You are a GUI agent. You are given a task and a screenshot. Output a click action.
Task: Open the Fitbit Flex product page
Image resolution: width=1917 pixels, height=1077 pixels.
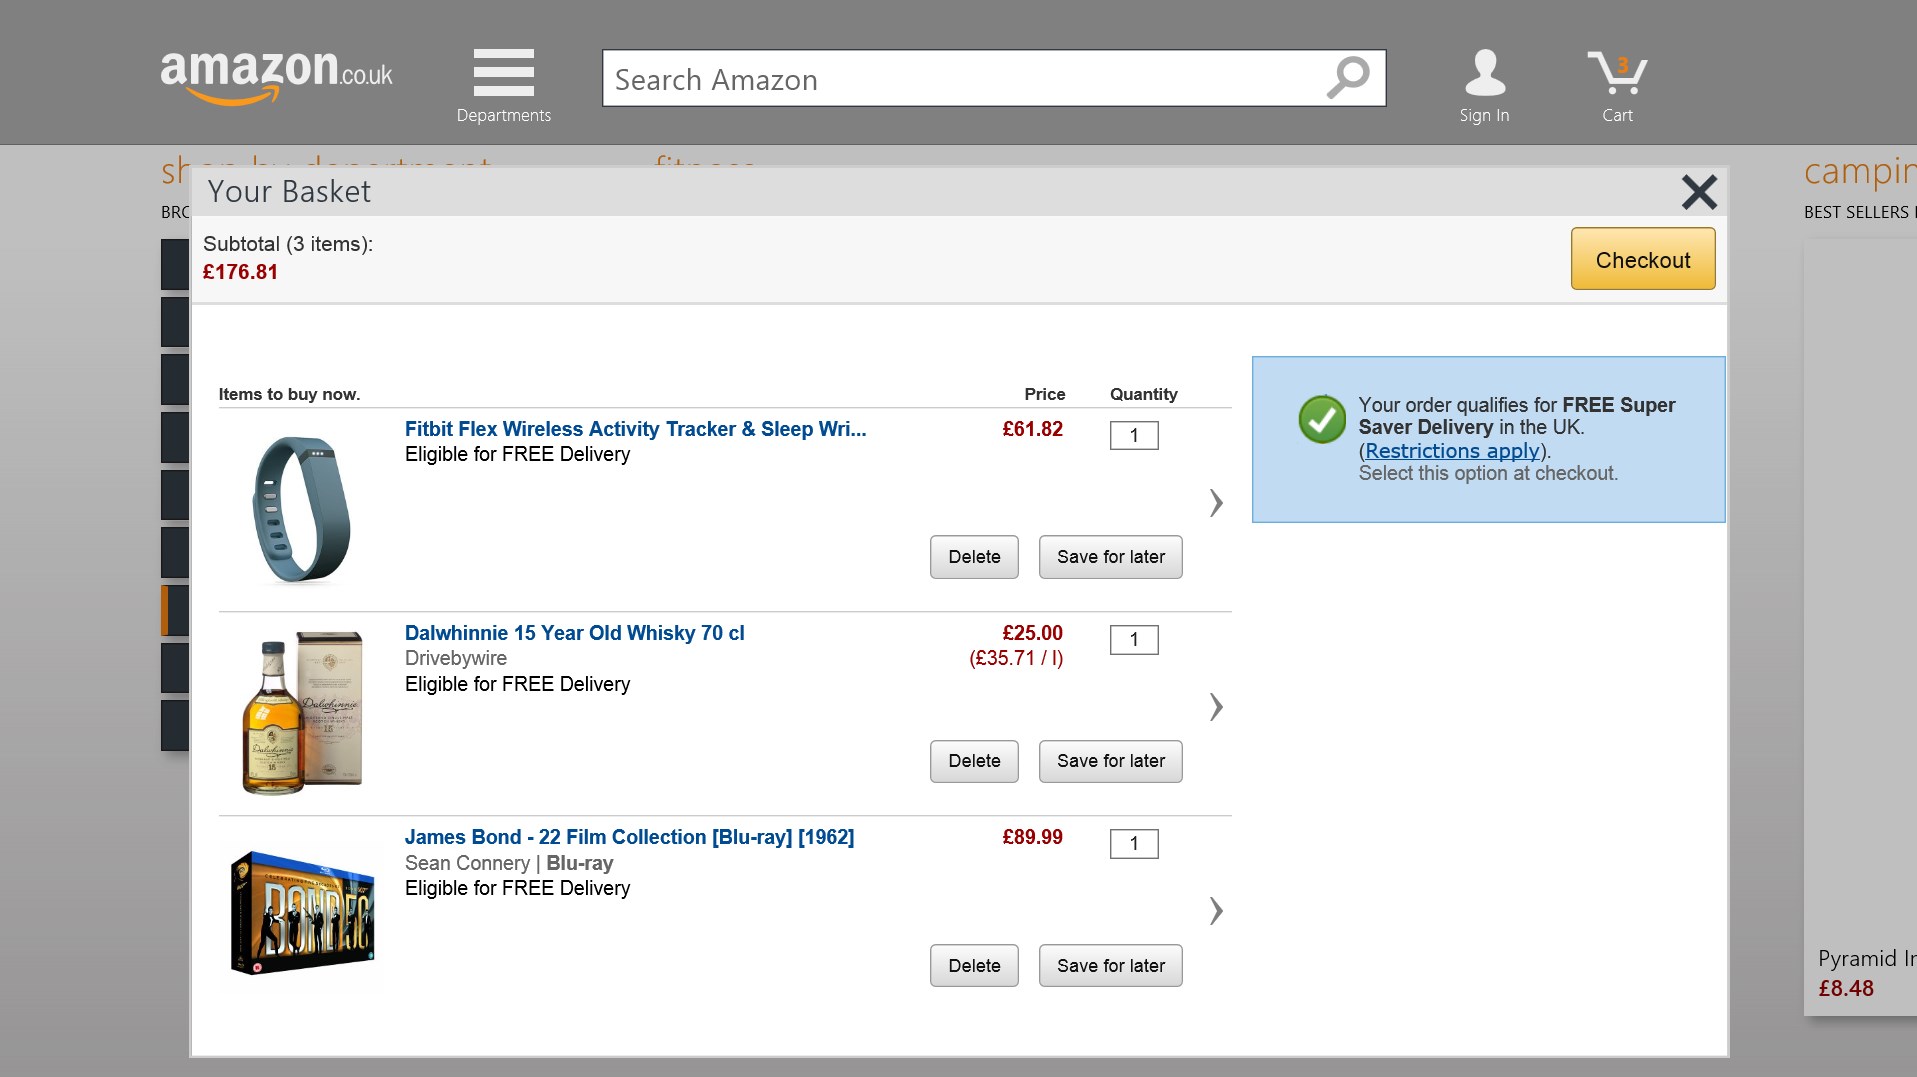pyautogui.click(x=634, y=429)
